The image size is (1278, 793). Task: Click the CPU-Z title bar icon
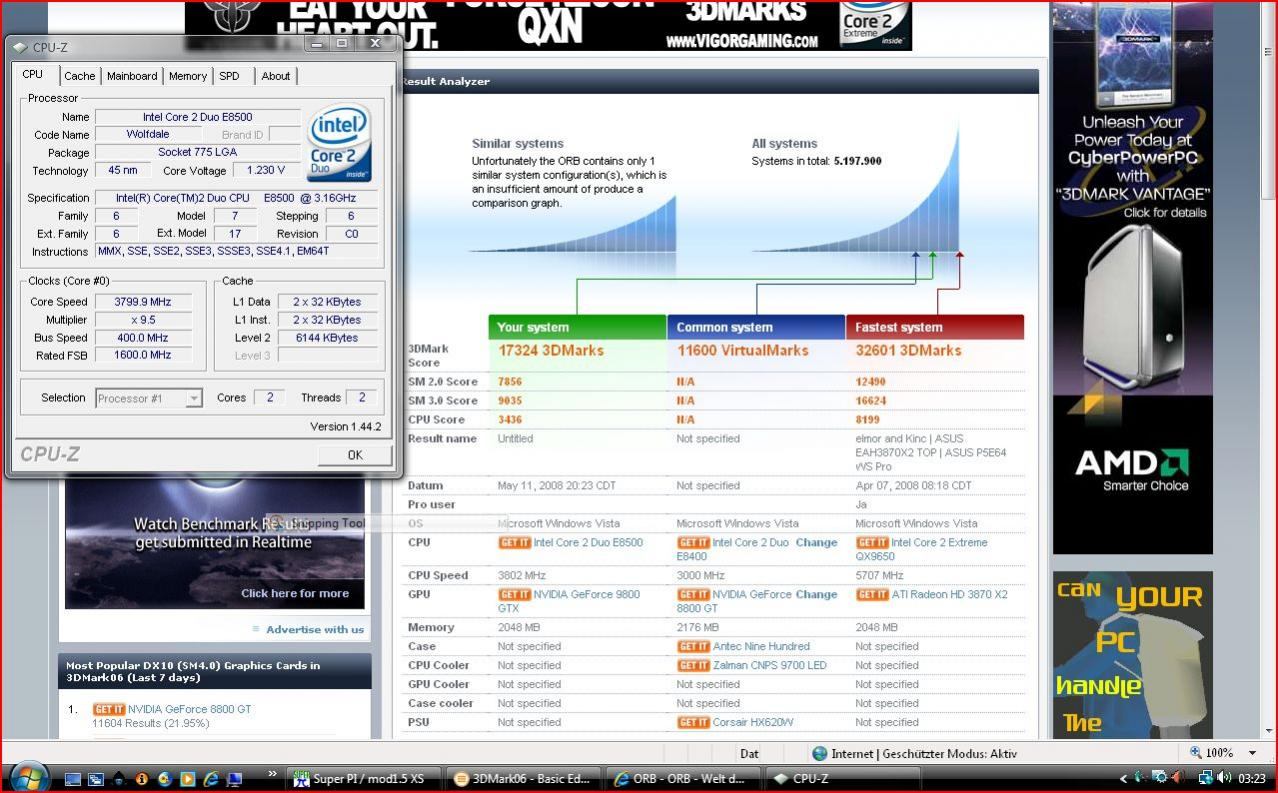[x=20, y=47]
